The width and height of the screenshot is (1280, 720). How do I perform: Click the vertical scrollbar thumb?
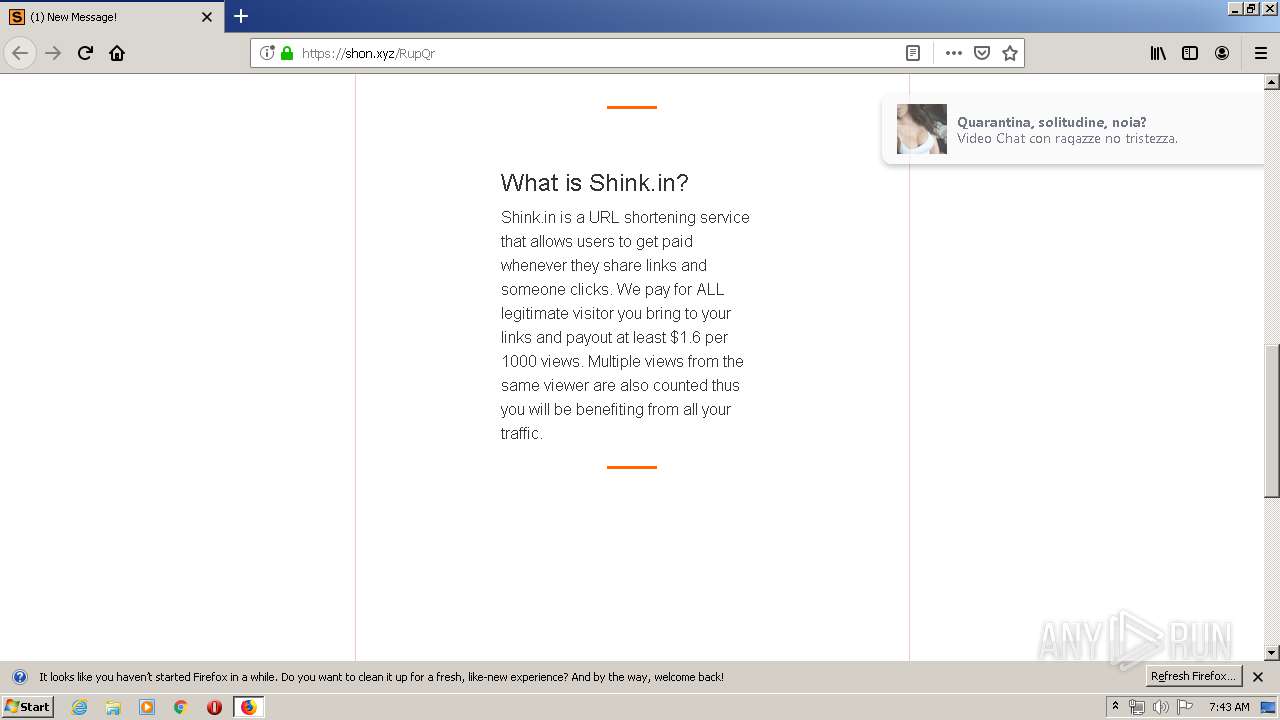pos(1272,421)
